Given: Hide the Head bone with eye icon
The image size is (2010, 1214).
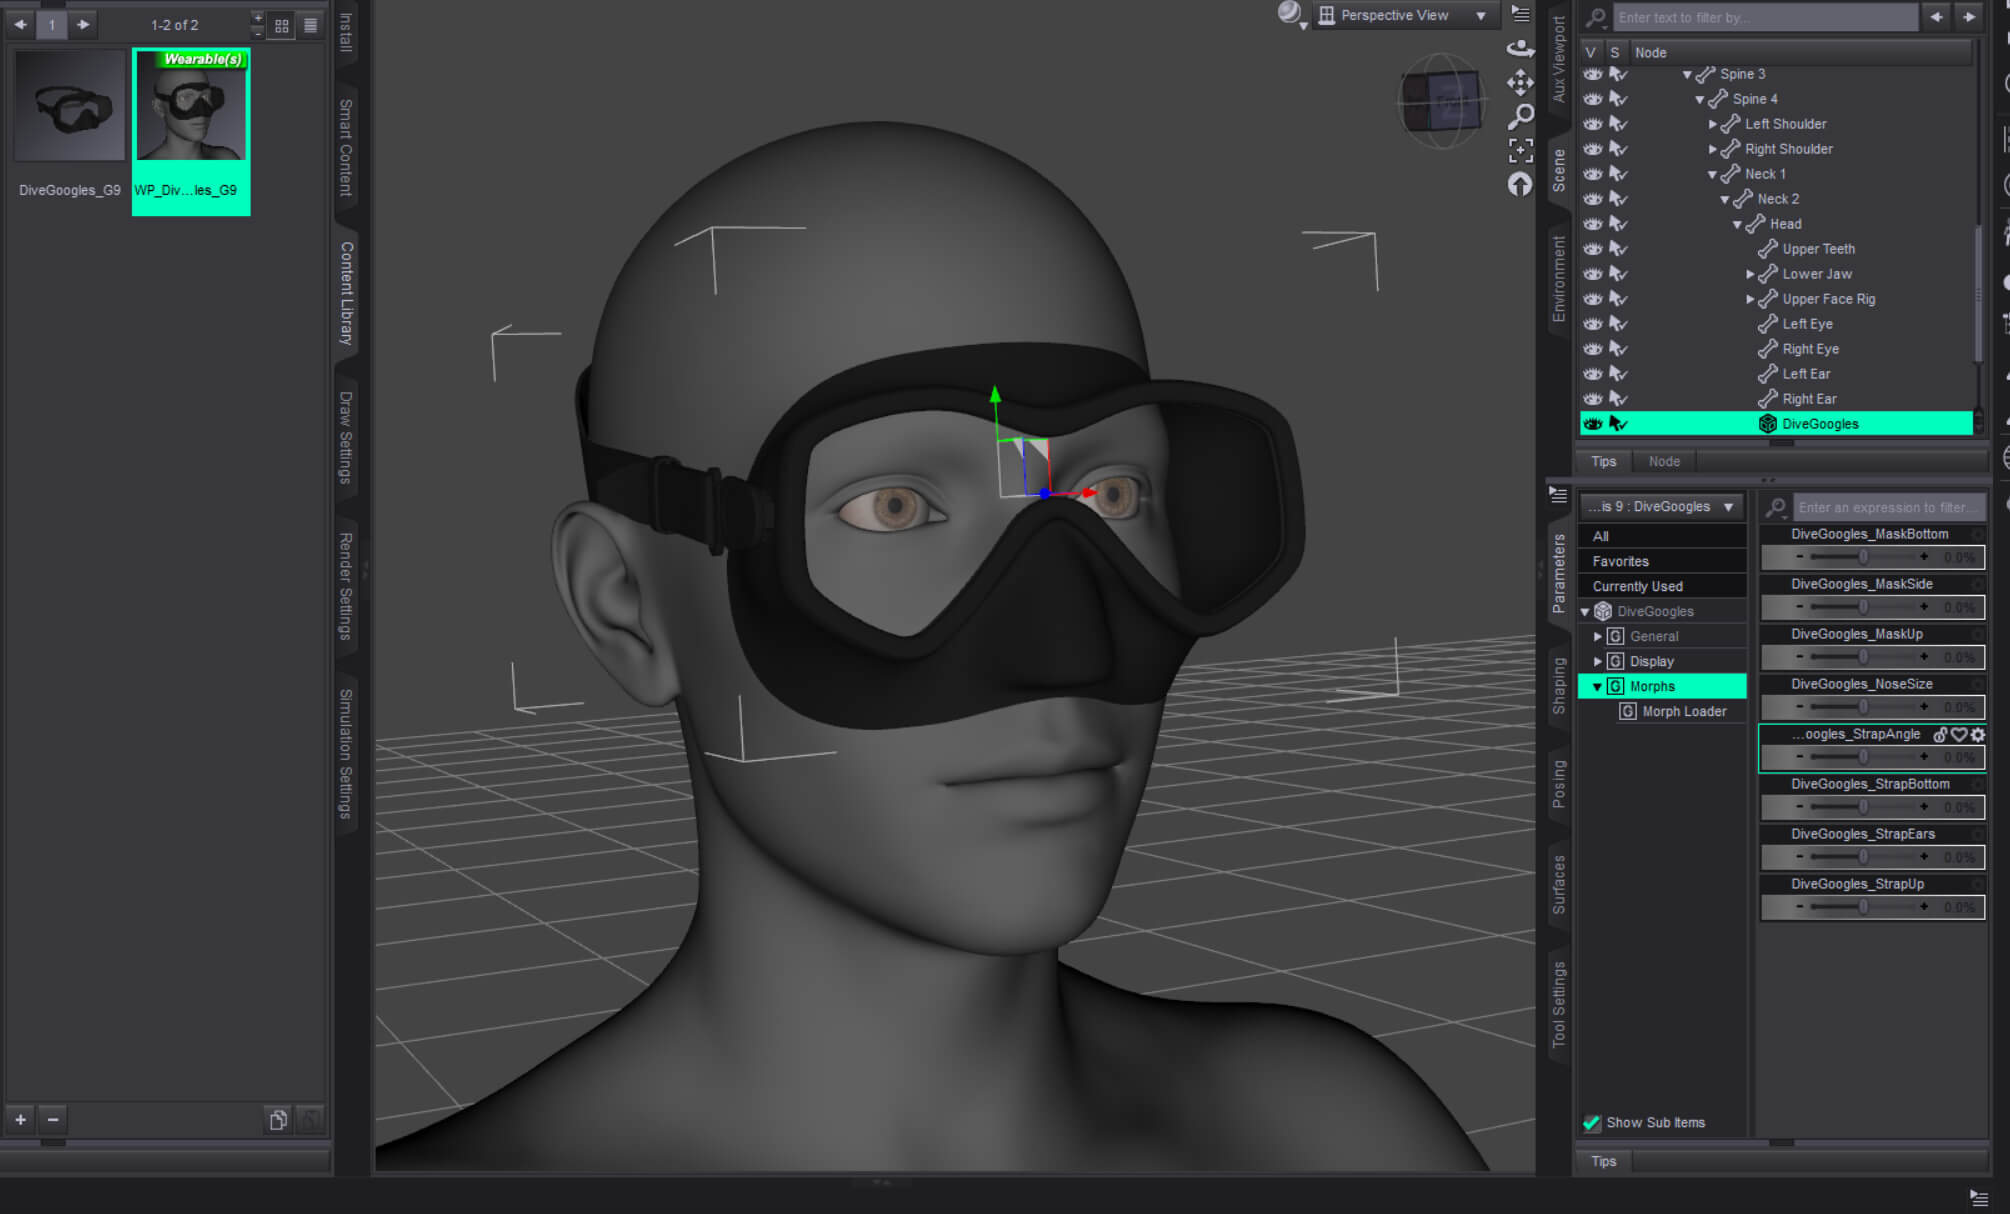Looking at the screenshot, I should [x=1593, y=224].
